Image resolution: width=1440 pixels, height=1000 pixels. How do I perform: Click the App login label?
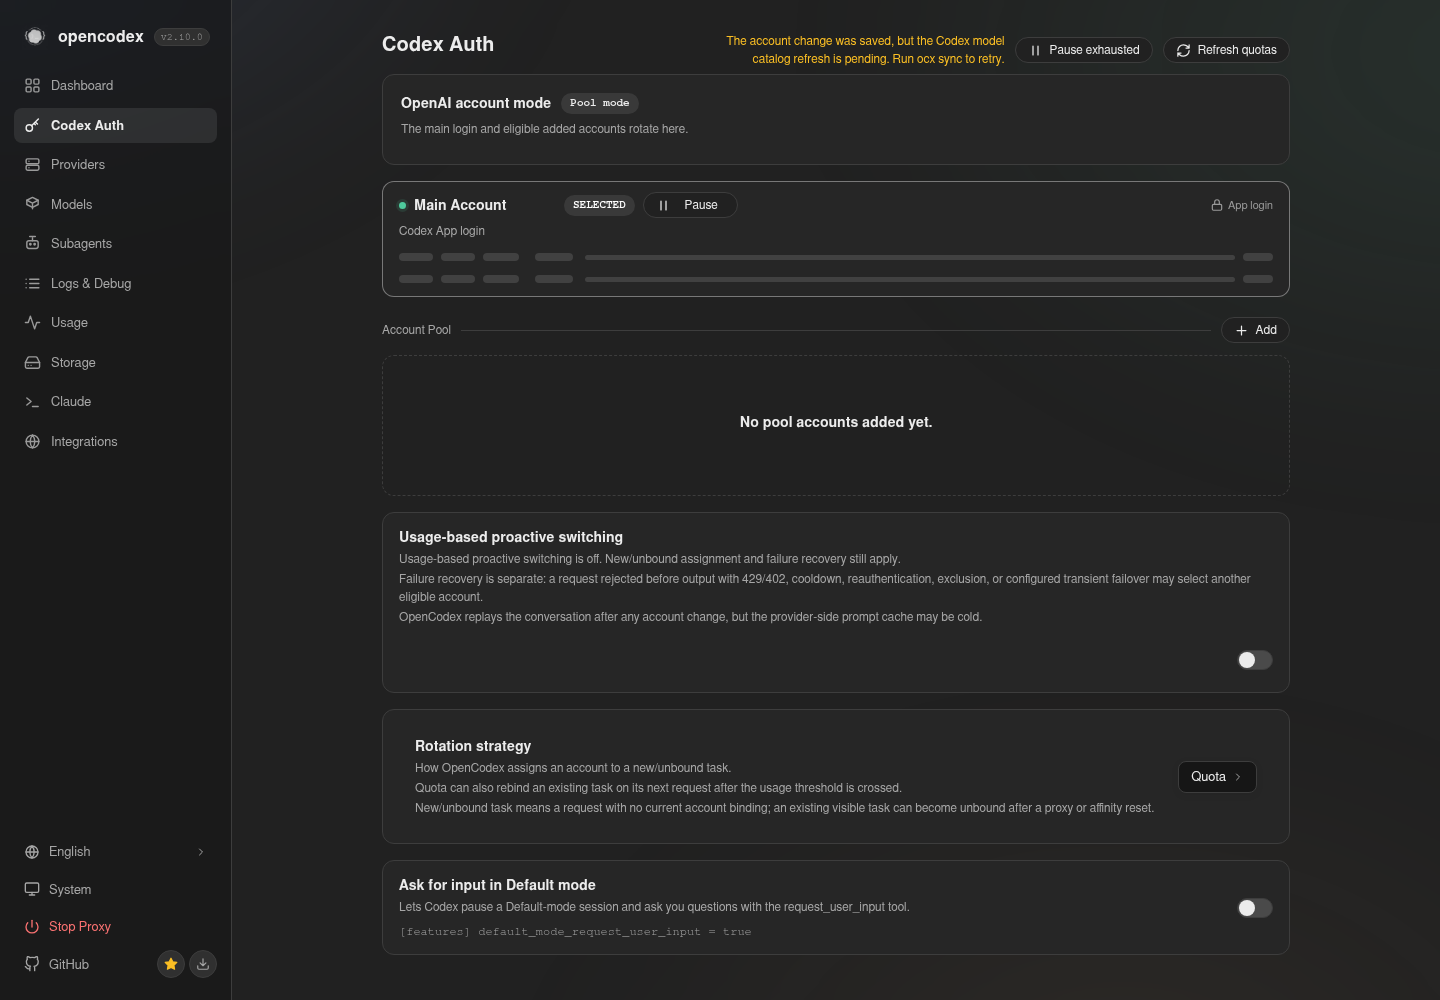[1250, 205]
